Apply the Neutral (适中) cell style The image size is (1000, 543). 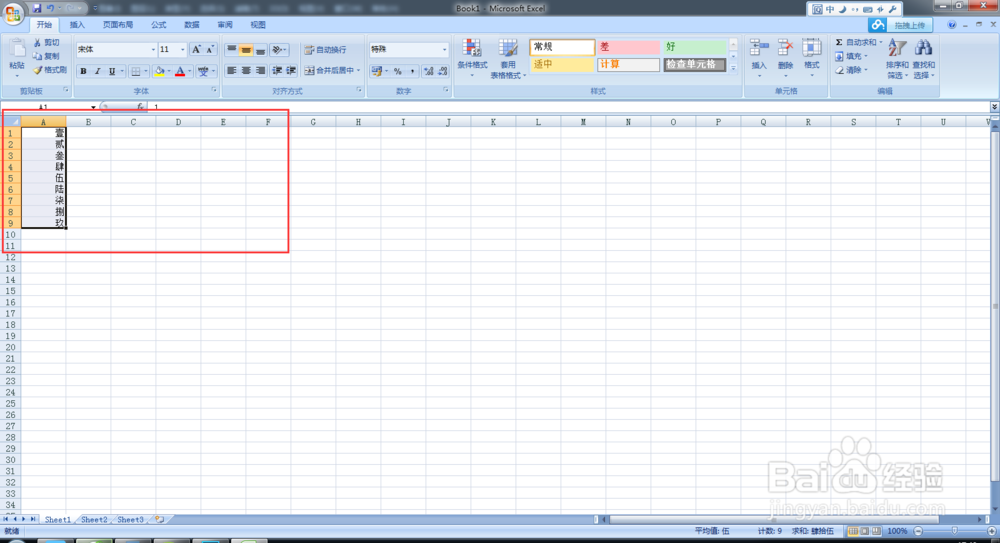pos(562,64)
